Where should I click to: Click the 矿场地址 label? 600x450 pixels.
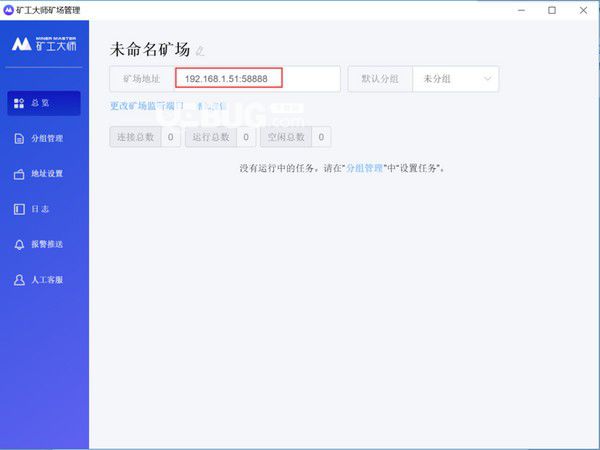[142, 79]
